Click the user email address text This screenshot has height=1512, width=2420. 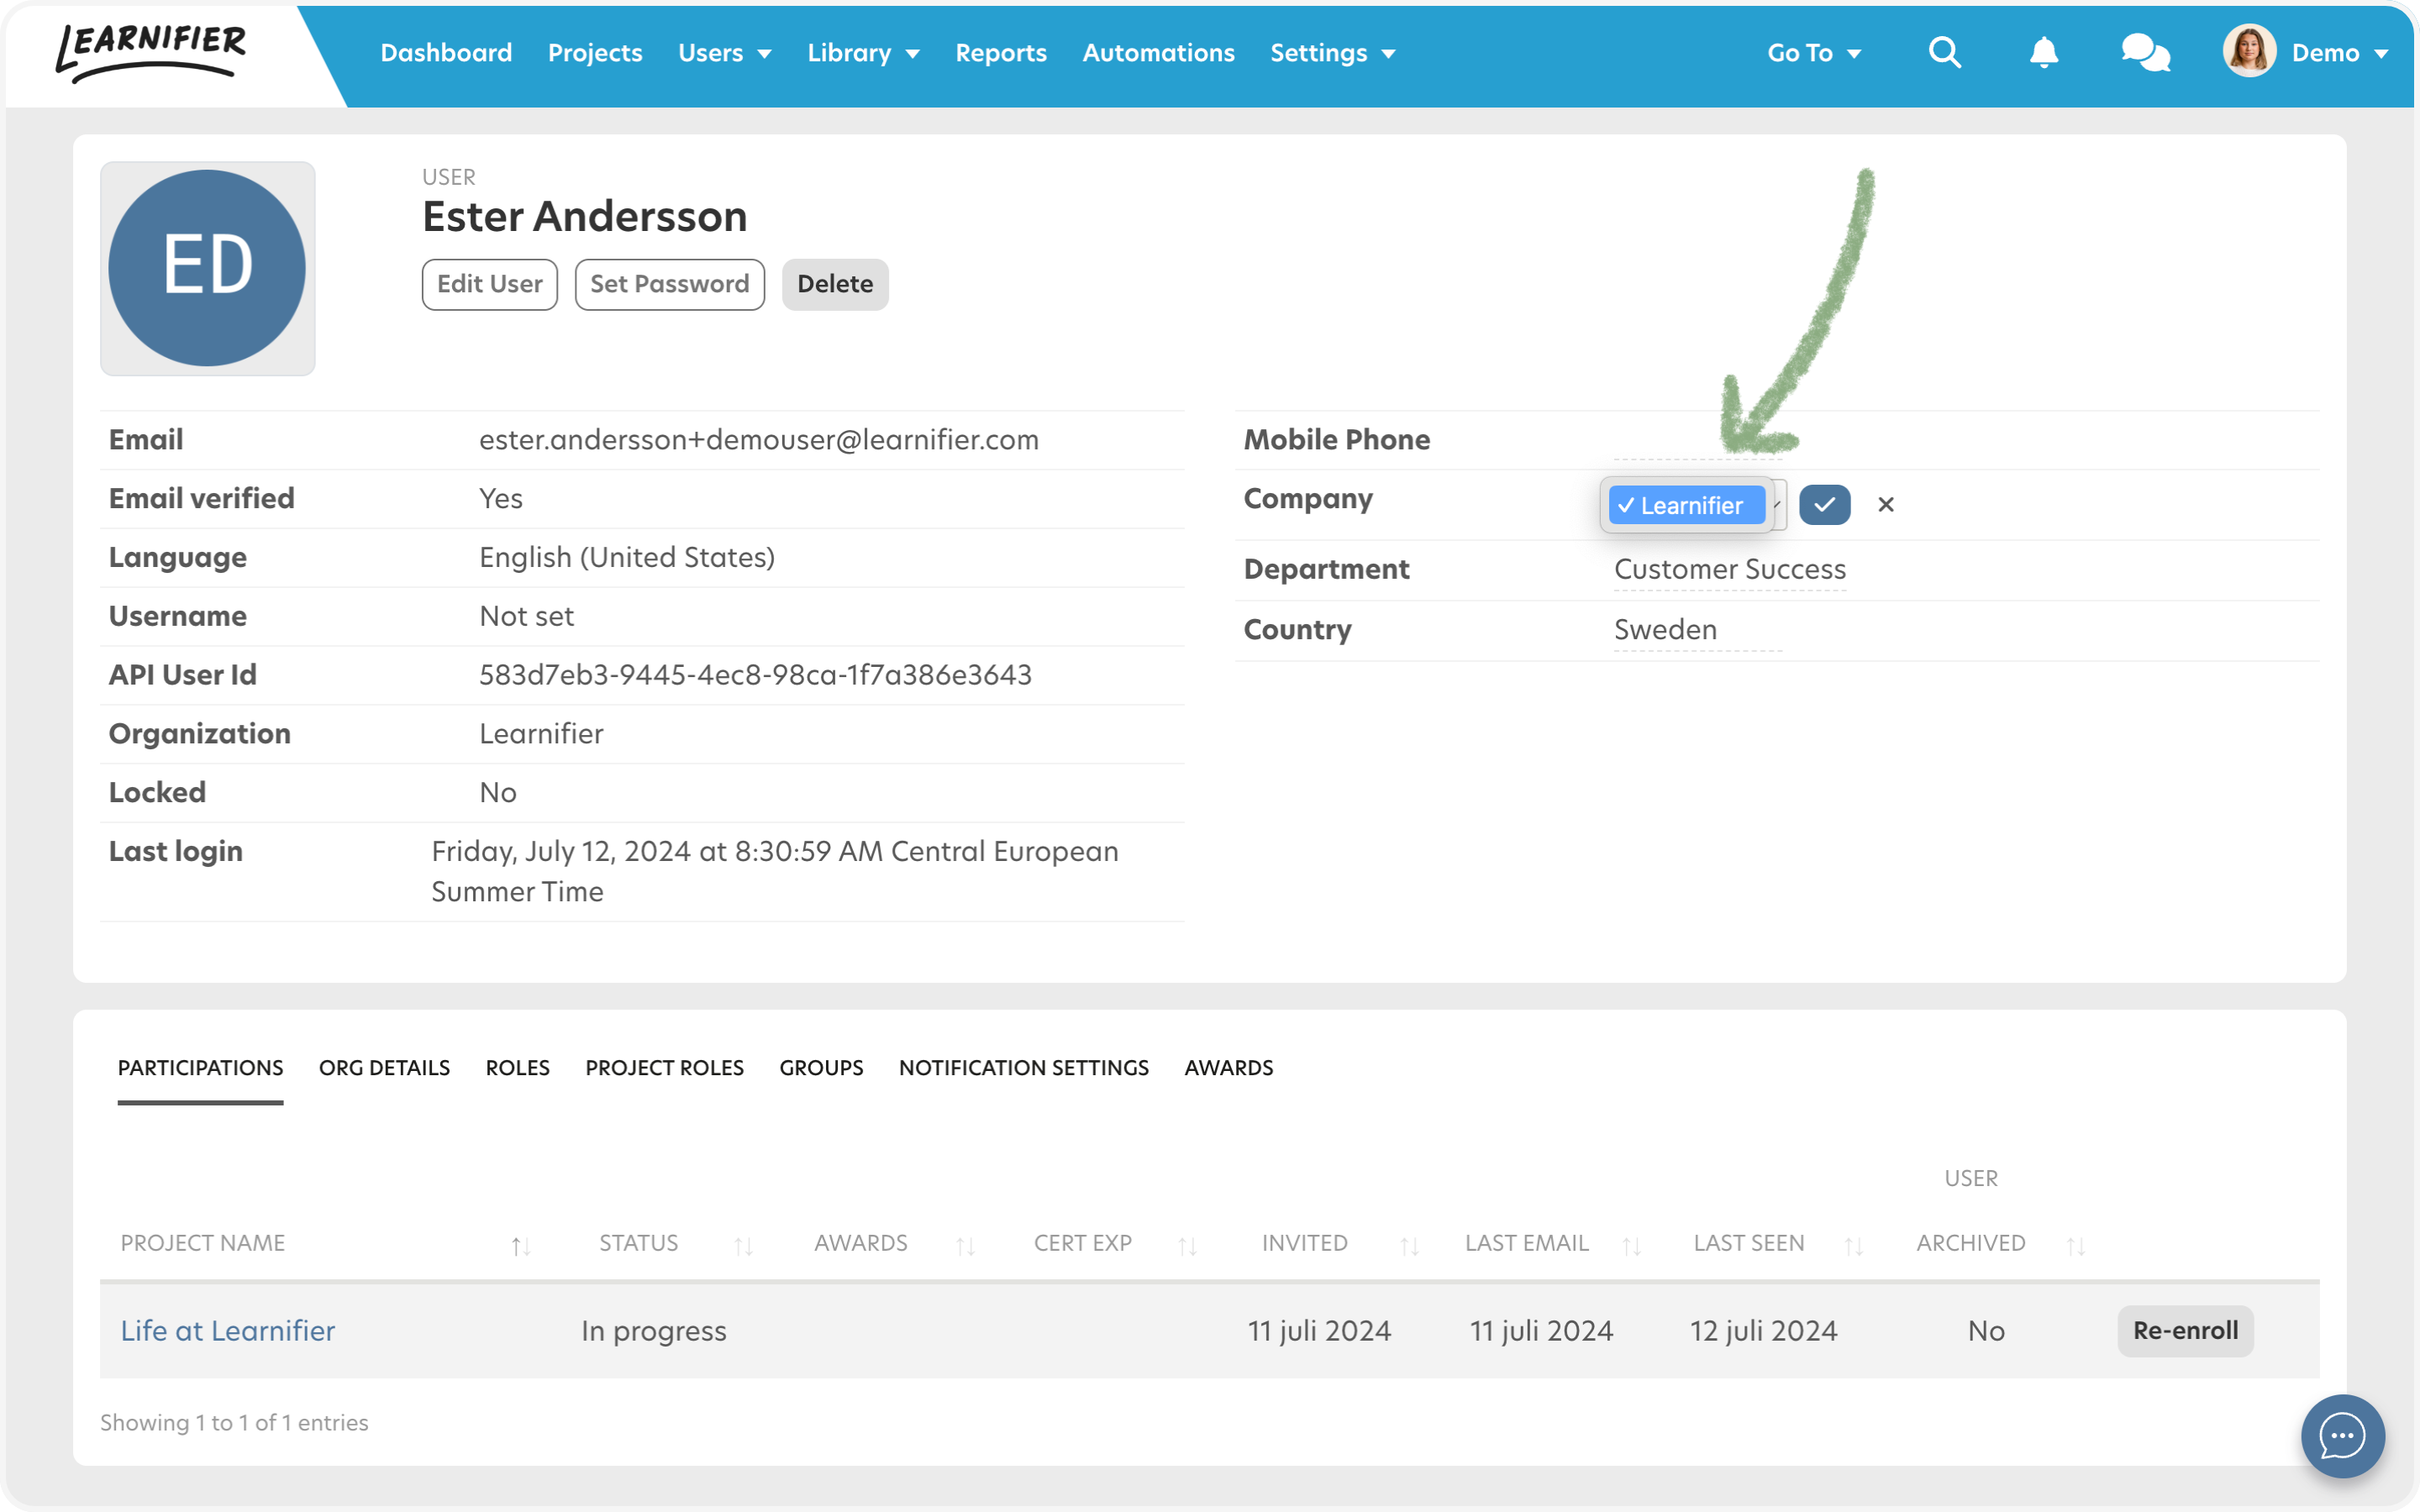(x=758, y=440)
